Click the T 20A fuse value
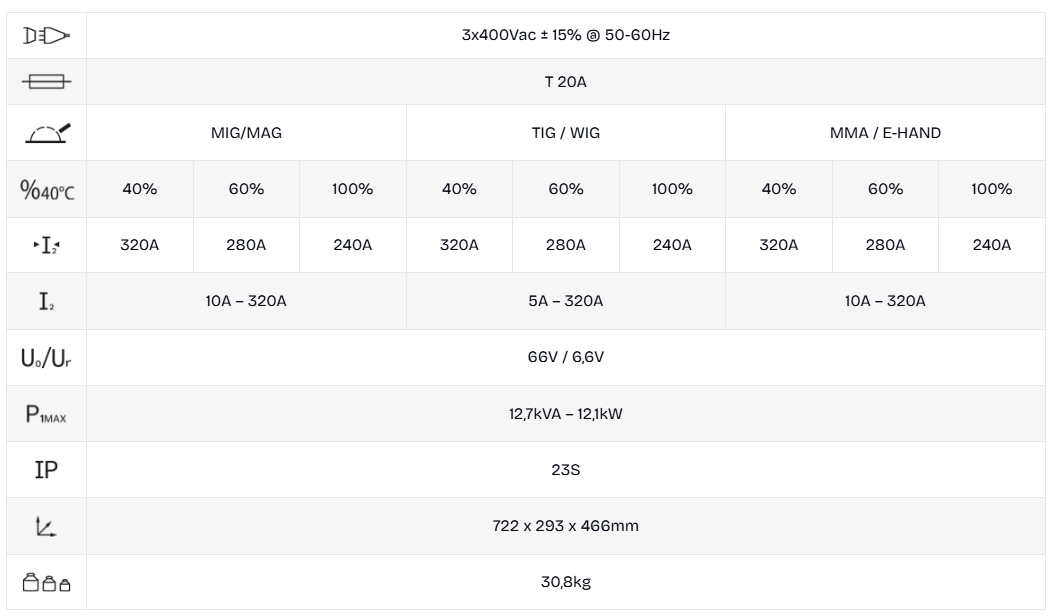Screen dimensions: 1054x616 (x=565, y=82)
